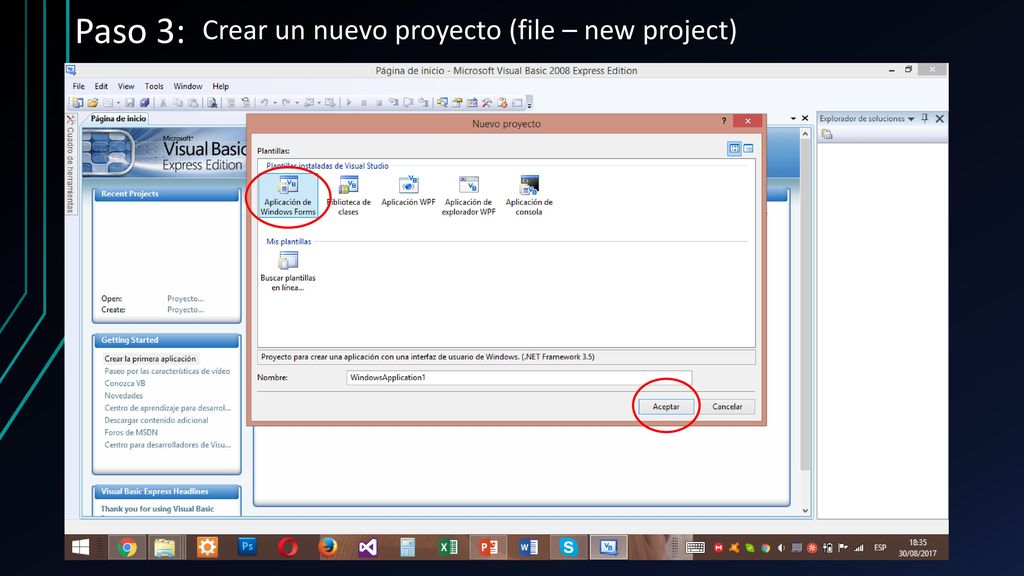Switch dialog to small icons view
1024x576 pixels.
coord(748,149)
